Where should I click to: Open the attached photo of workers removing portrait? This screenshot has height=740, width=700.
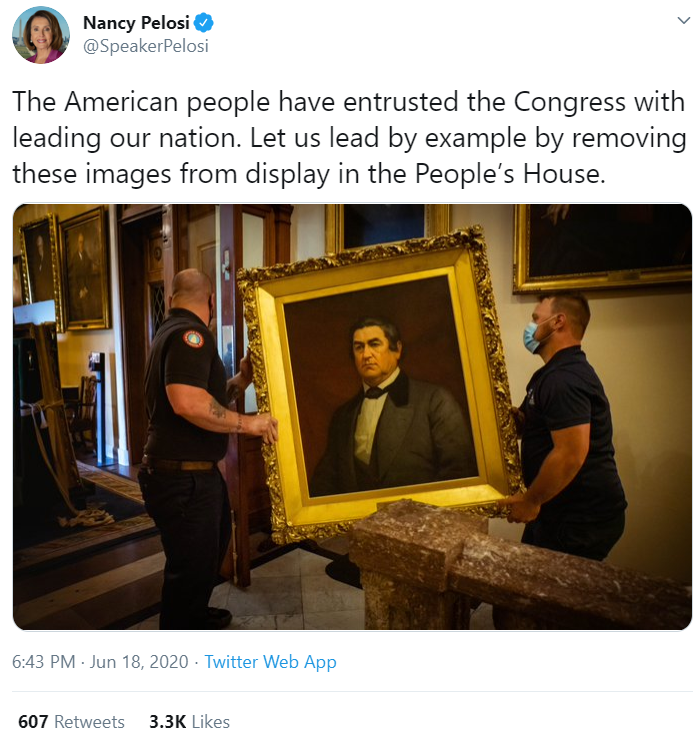(352, 417)
